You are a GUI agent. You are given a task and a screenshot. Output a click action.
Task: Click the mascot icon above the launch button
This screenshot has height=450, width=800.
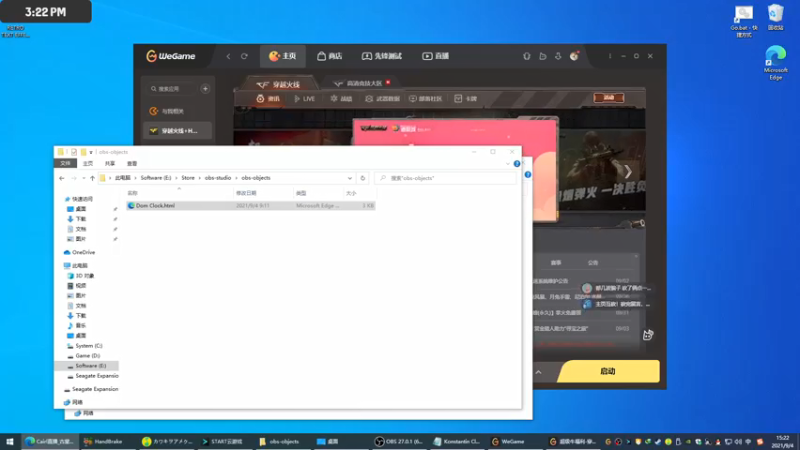pos(648,335)
